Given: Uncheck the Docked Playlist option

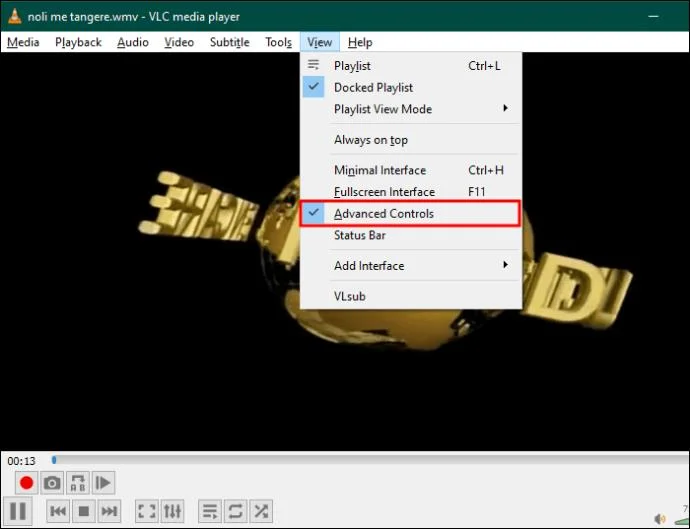Looking at the screenshot, I should [x=411, y=87].
